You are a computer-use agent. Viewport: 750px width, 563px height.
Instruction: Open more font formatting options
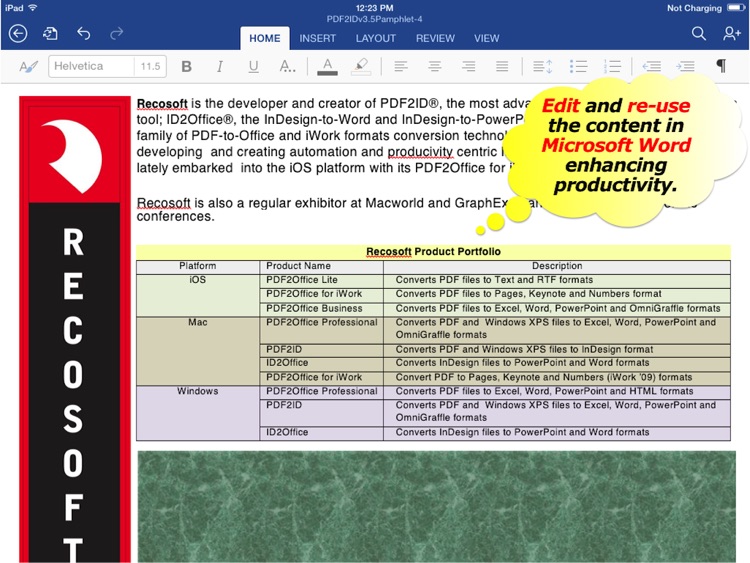287,66
